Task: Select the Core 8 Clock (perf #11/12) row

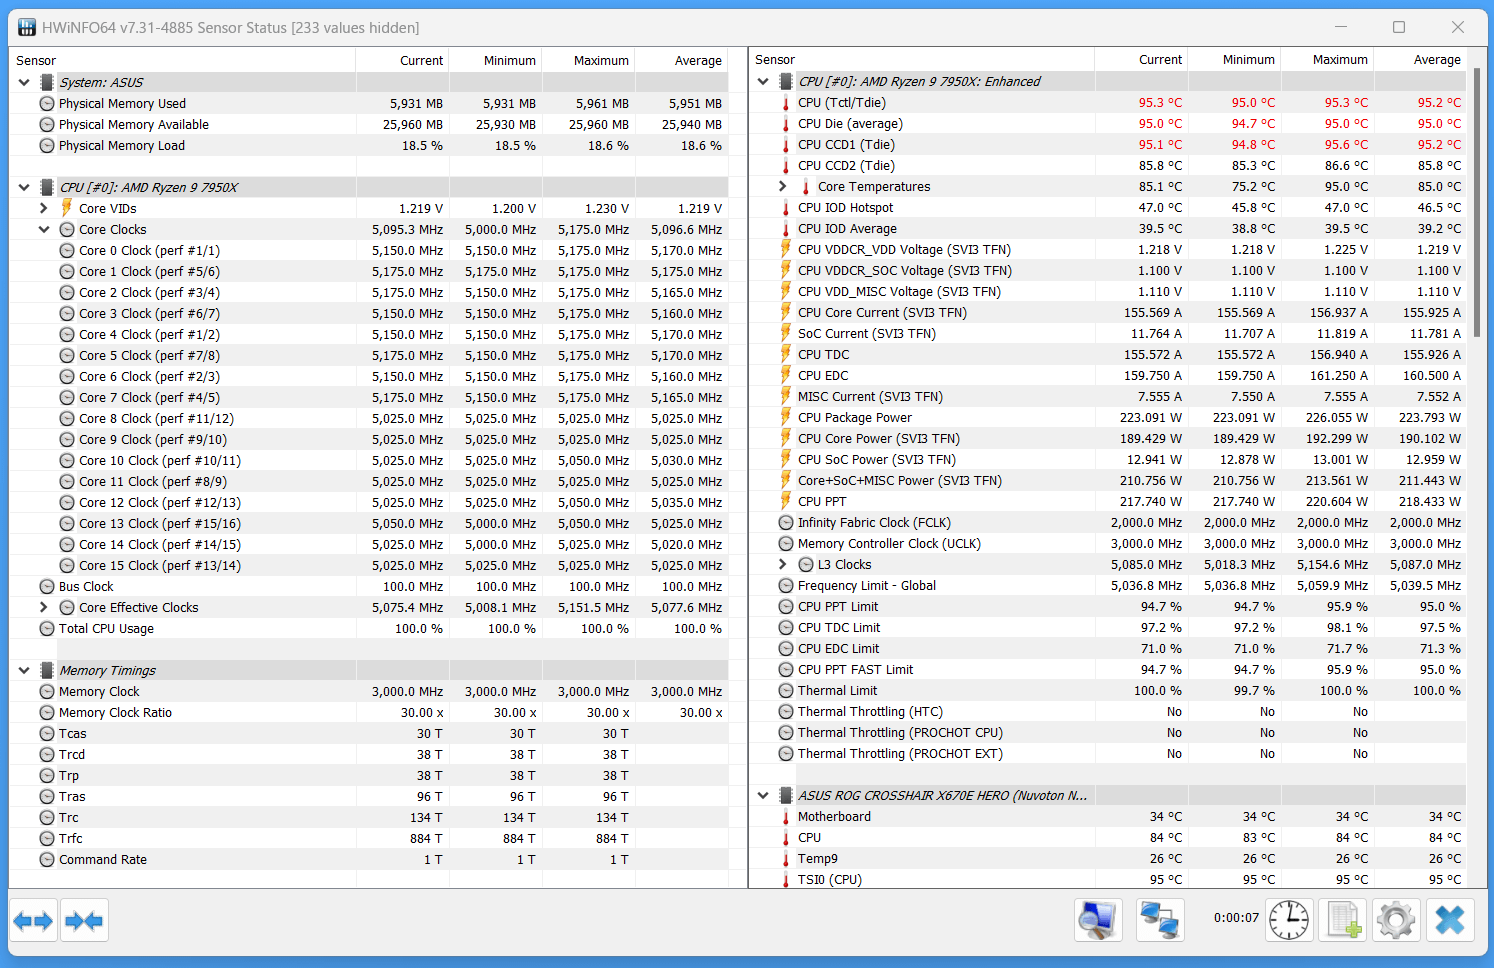Action: pos(368,419)
